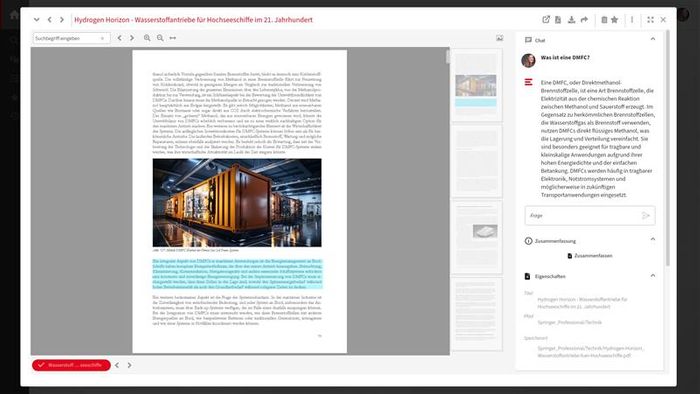Click the user avatar in chat
Viewport: 700px width, 394px height.
(528, 60)
